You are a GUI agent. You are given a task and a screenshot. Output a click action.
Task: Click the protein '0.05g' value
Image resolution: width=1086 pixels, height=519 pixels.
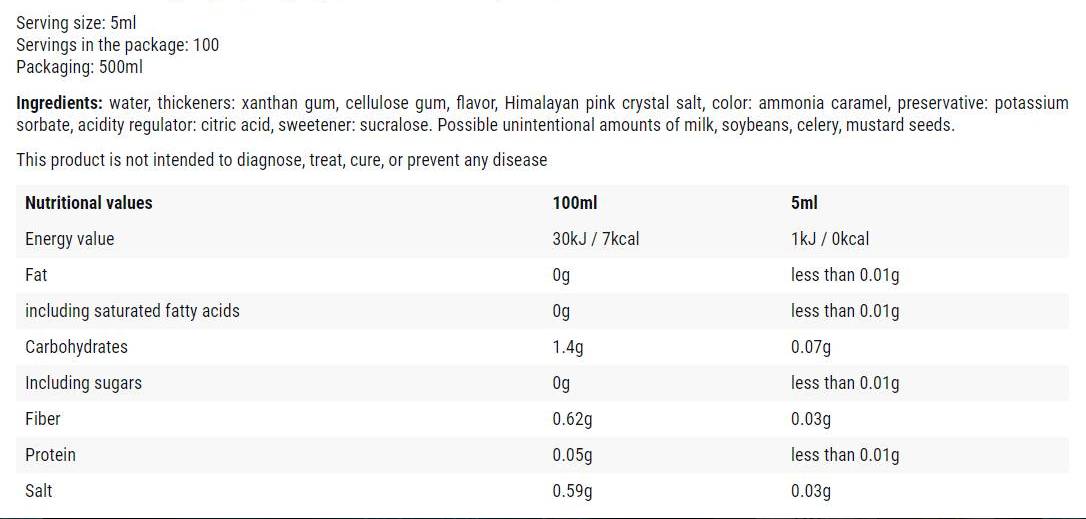pyautogui.click(x=572, y=455)
